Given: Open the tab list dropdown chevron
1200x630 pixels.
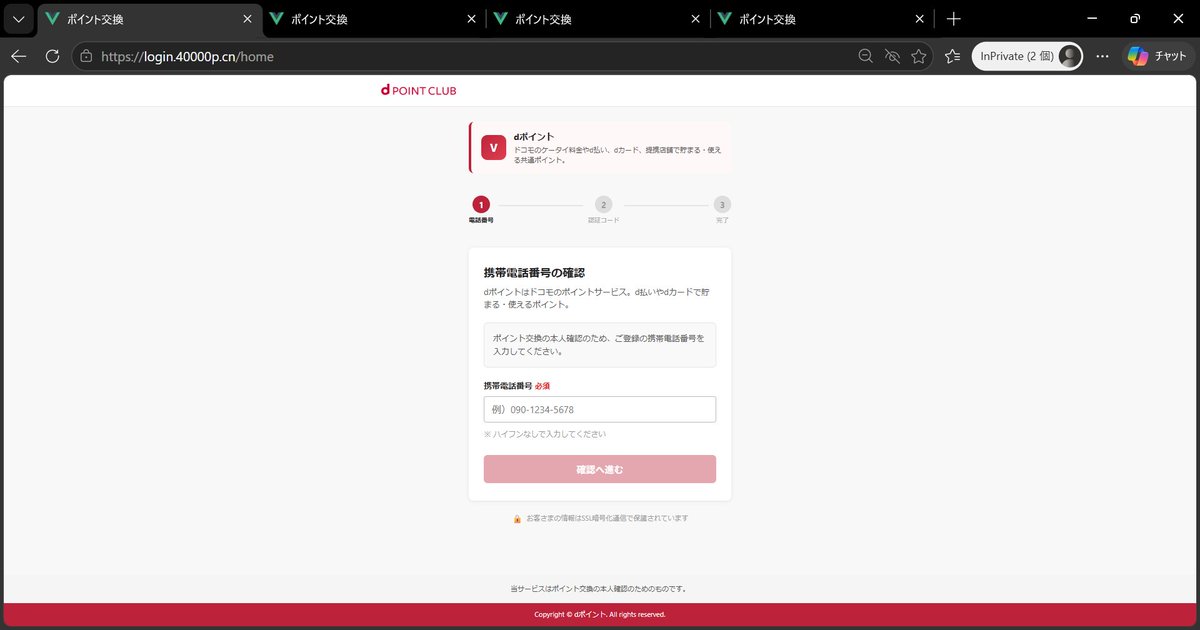Looking at the screenshot, I should 18,19.
